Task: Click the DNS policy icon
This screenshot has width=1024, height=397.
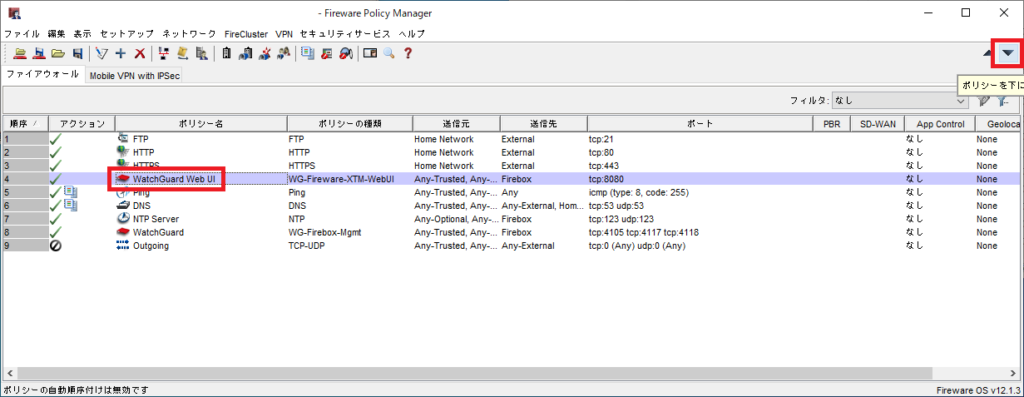Action: point(123,205)
